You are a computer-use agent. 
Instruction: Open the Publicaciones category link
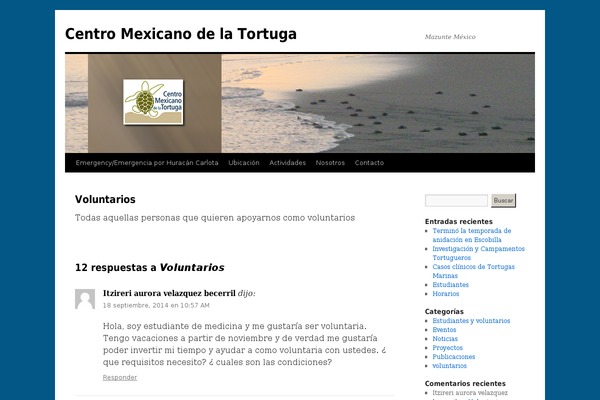coord(454,357)
